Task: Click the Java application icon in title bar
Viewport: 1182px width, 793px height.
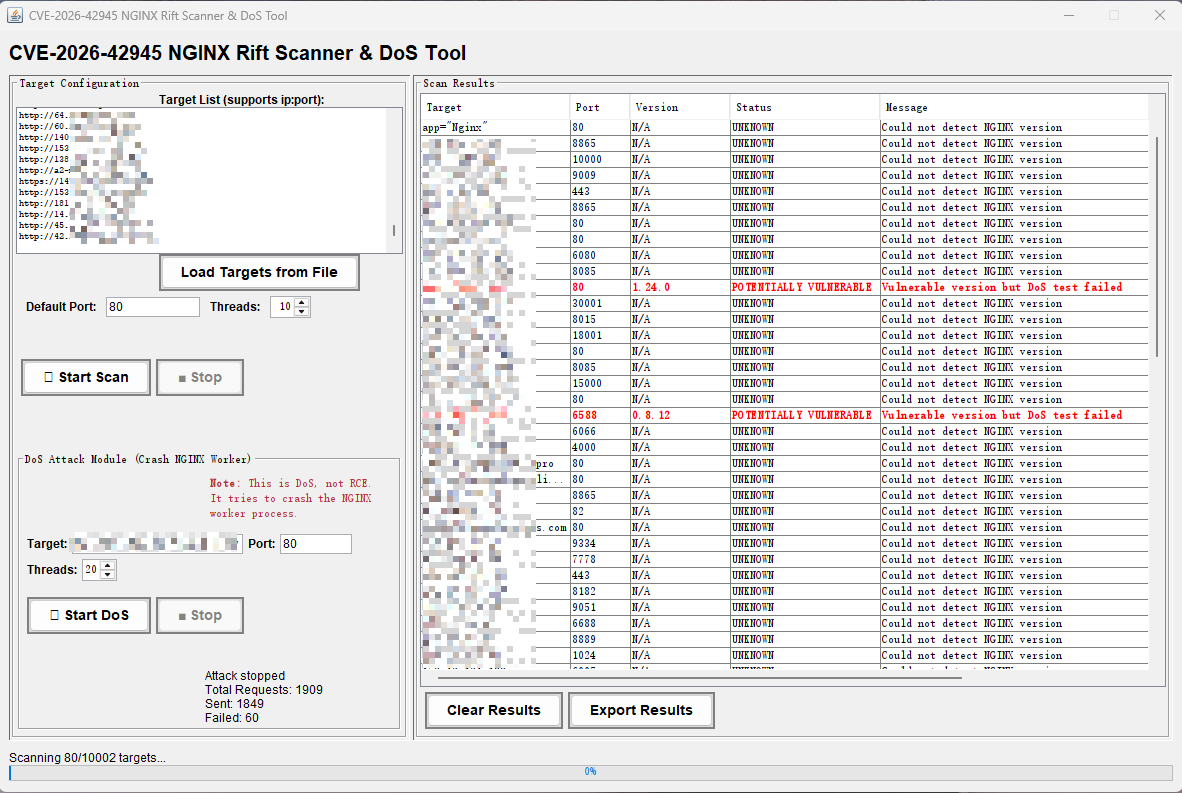Action: coord(14,15)
